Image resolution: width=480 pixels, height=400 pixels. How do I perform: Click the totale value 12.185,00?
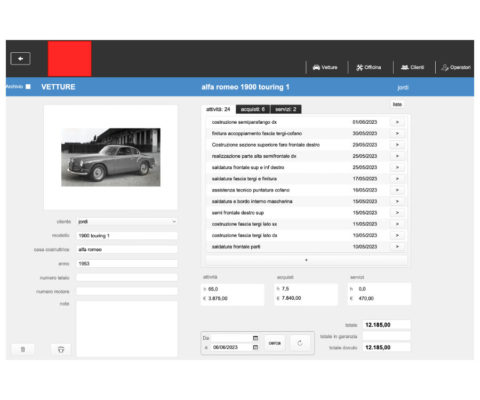tap(386, 325)
